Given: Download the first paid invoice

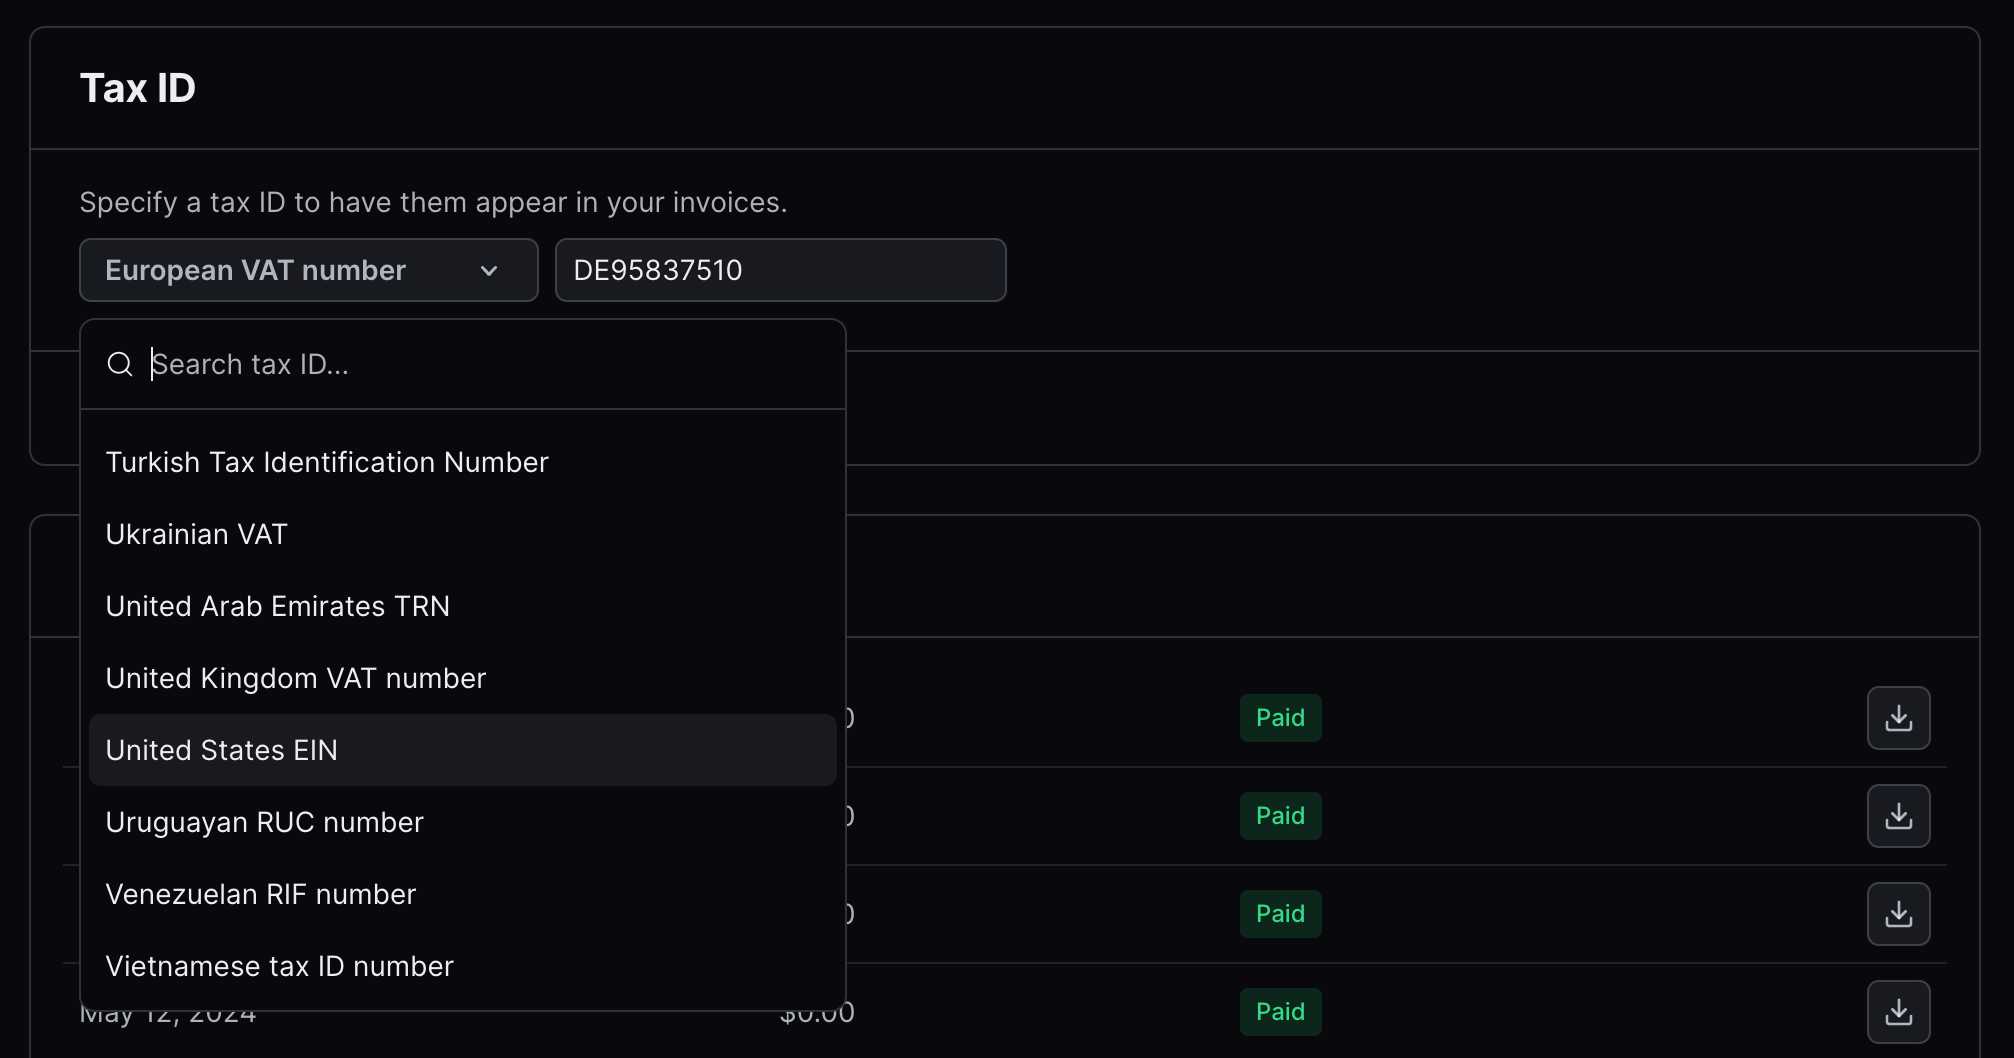Looking at the screenshot, I should click(1898, 718).
